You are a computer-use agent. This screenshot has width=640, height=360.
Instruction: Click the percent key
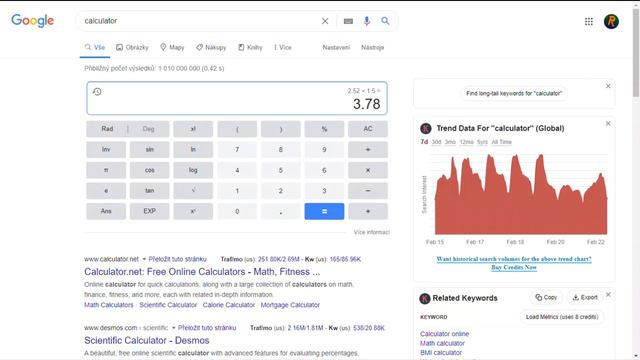[324, 129]
